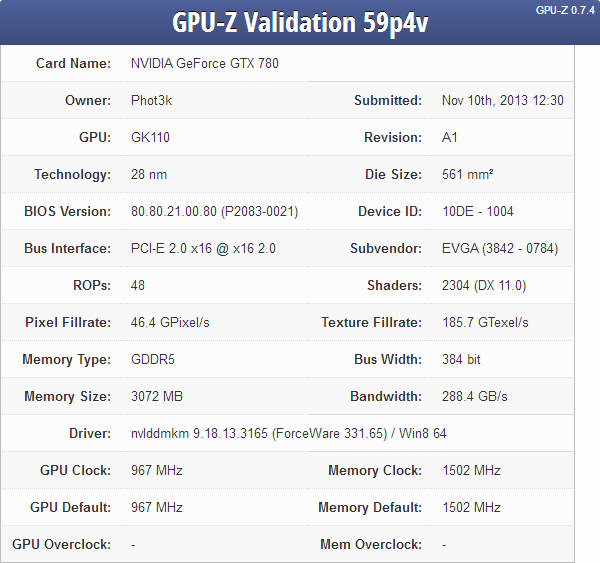This screenshot has width=600, height=563.
Task: Click the shaders value 2304 (DX 11.0)
Action: click(x=483, y=285)
